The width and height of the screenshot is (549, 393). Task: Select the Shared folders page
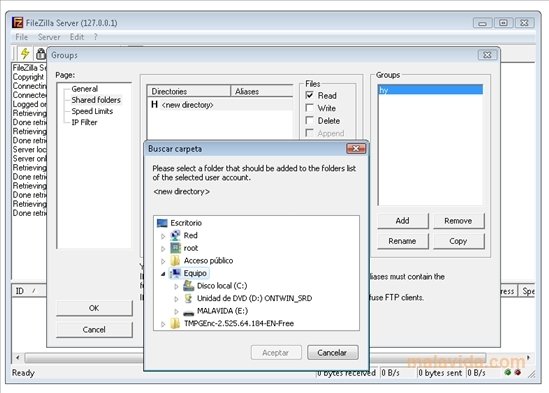96,100
